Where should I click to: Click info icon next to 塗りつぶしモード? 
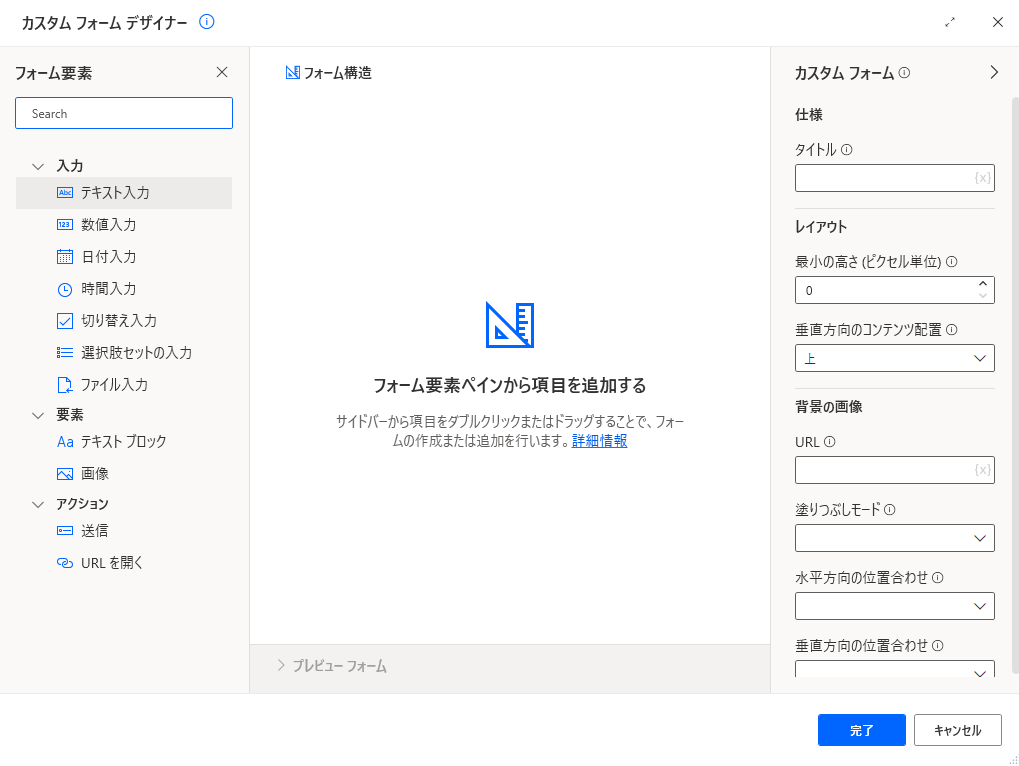coord(890,509)
